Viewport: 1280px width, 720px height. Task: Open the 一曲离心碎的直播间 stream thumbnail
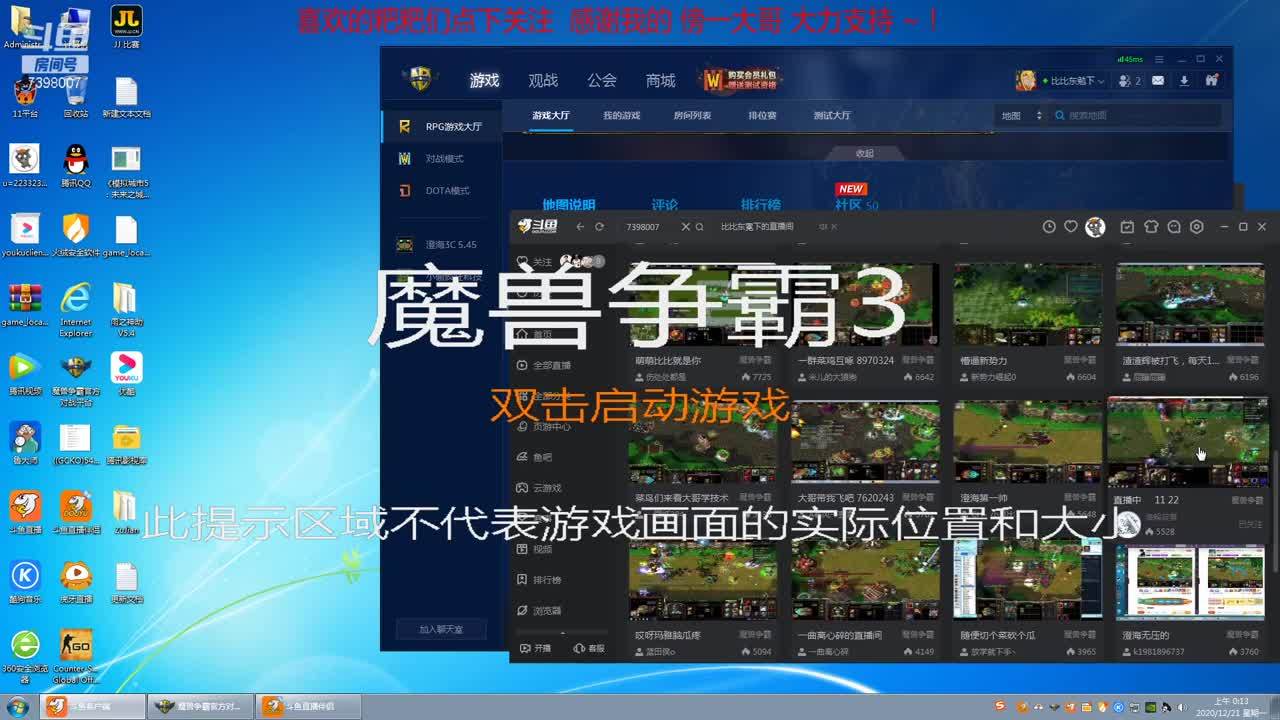865,581
